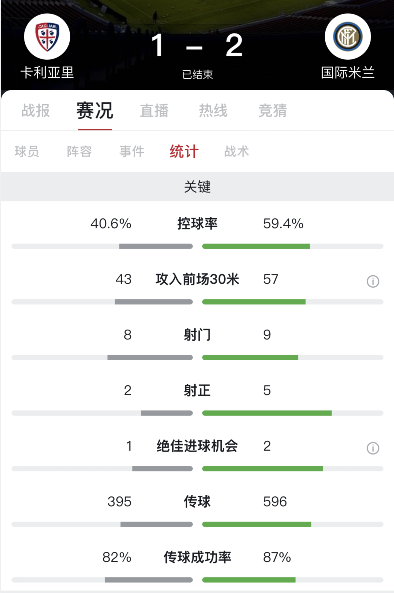Open the 战术 sub-tab

(236, 152)
